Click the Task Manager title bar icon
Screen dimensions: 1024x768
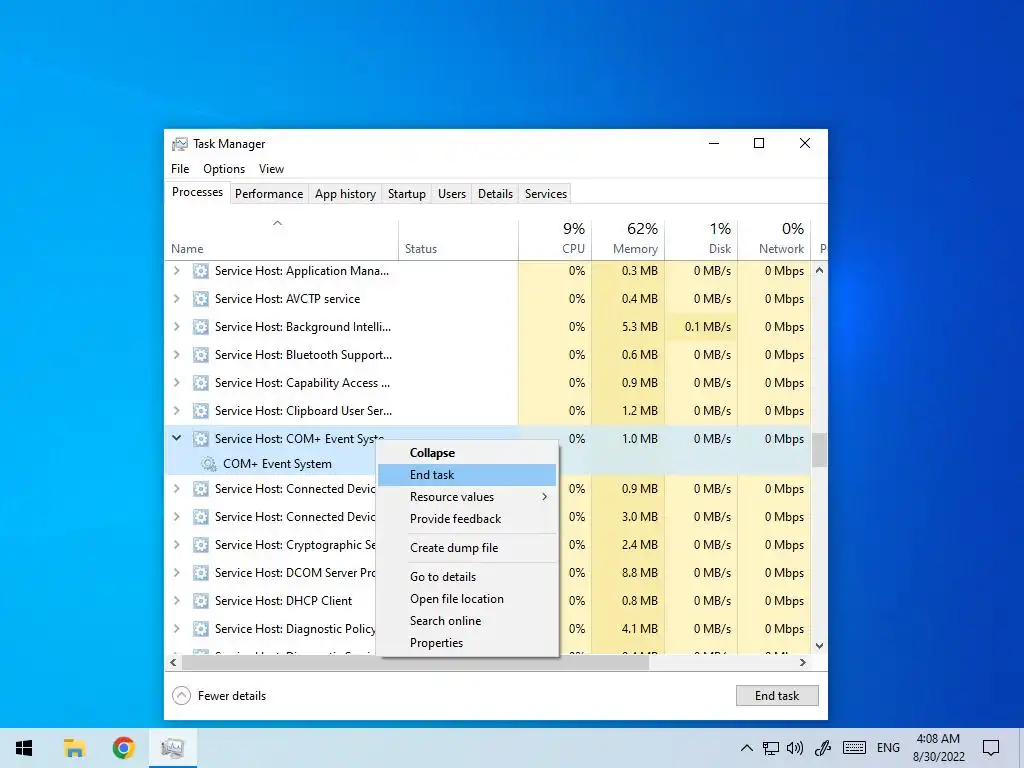coord(180,144)
